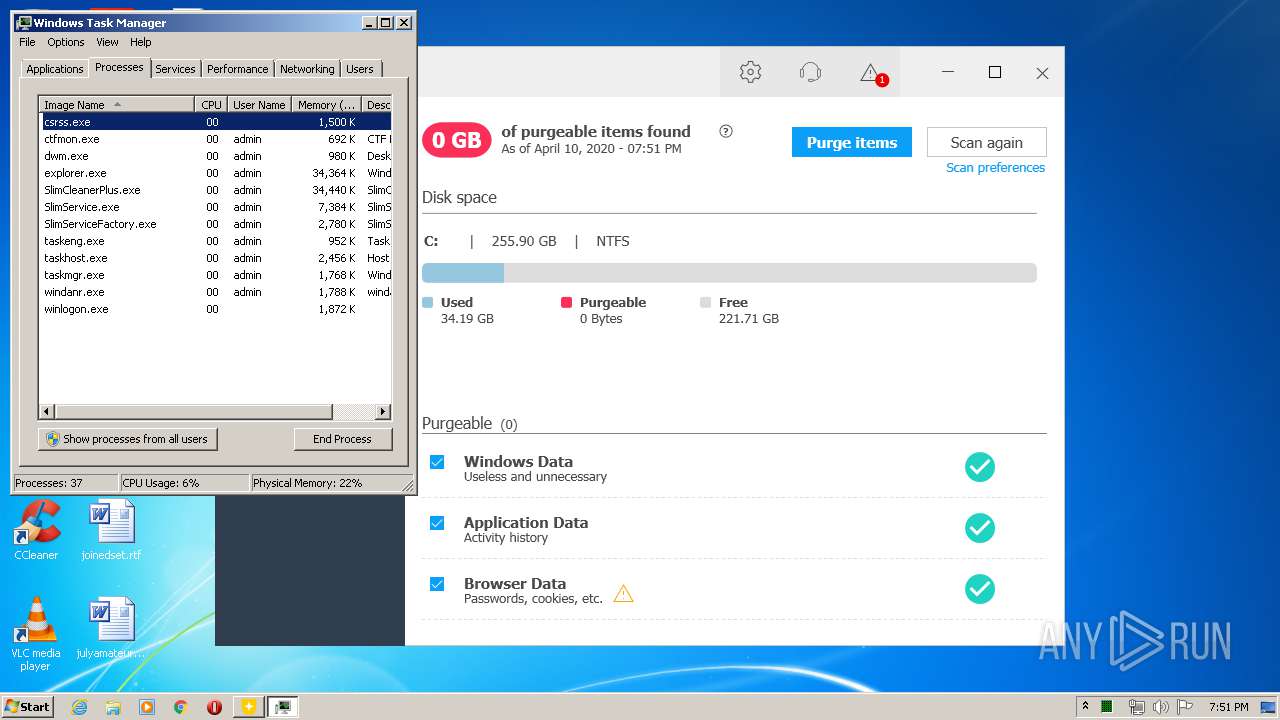Select the windanr.exe process row

[214, 292]
